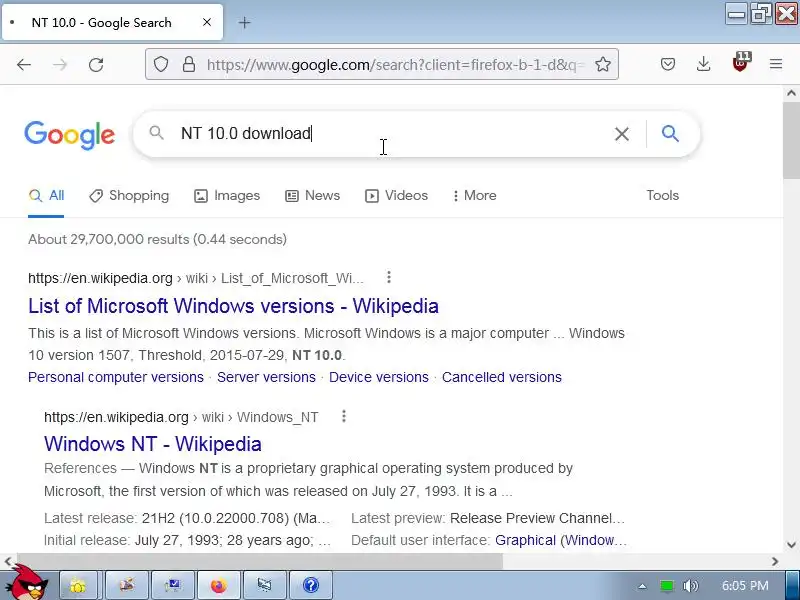Click the vertical scrollbar up arrow
Screen dimensions: 800x600
coord(791,93)
